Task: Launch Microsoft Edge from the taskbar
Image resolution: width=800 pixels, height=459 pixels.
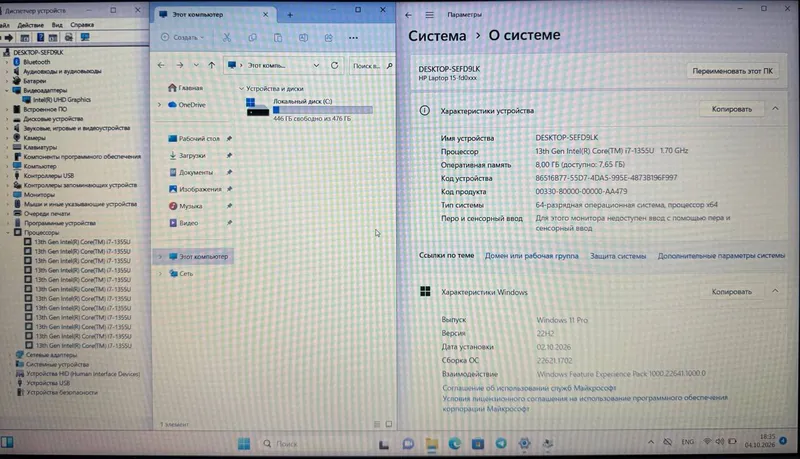Action: pyautogui.click(x=455, y=444)
